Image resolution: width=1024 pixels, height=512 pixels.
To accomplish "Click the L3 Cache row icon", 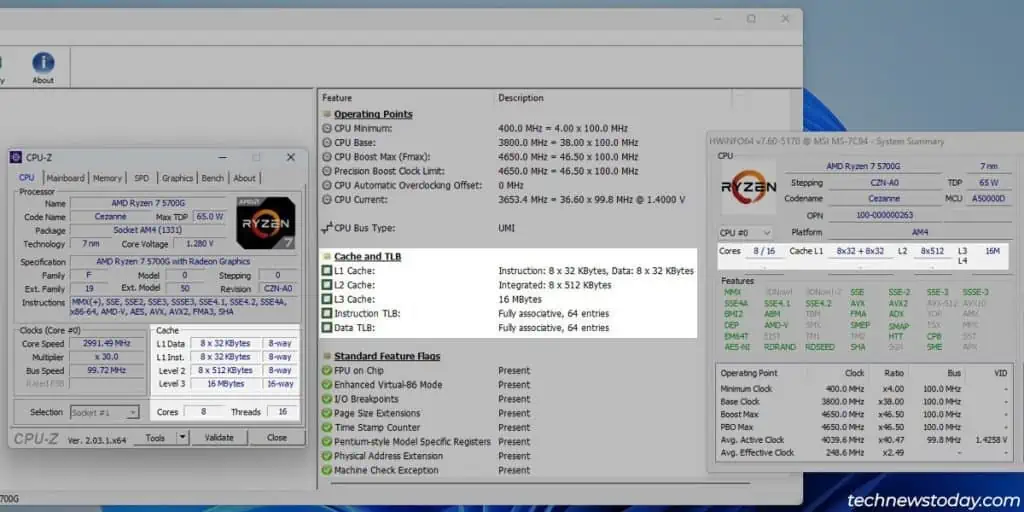I will click(327, 299).
